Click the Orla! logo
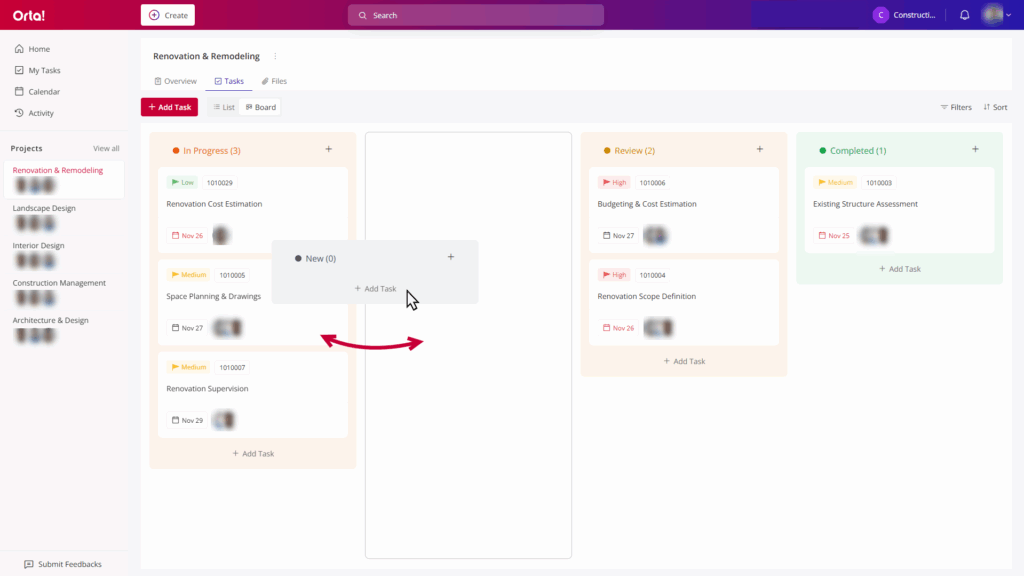Screen dimensions: 1024x576 pos(29,15)
